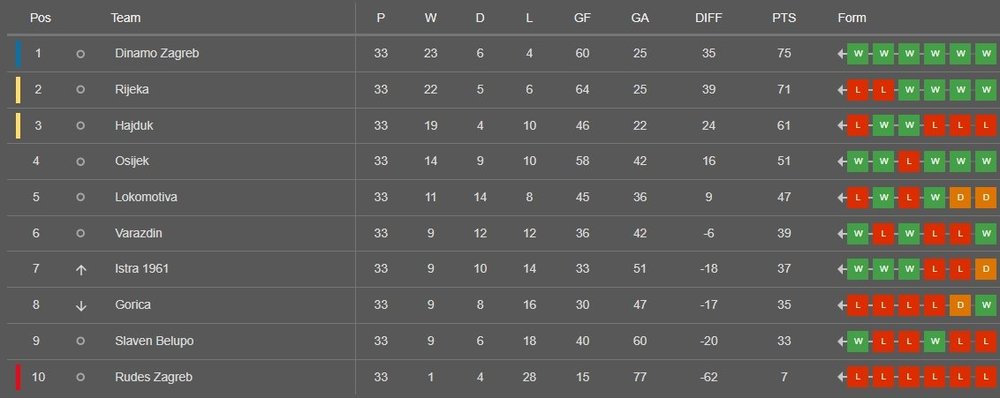Click Gorica's orange D form badge
The height and width of the screenshot is (398, 1000).
point(960,306)
